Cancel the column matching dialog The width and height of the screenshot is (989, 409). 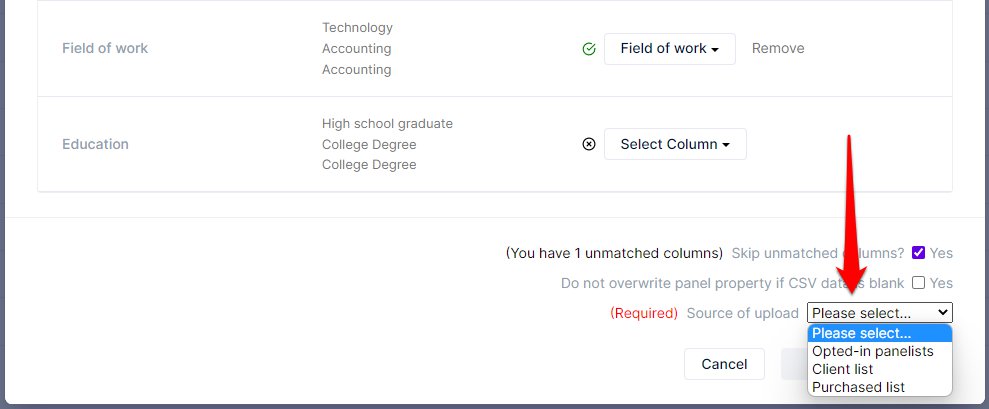724,364
